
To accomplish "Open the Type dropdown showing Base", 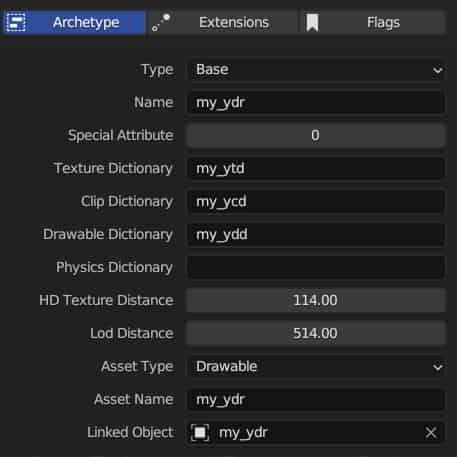I will pos(316,70).
